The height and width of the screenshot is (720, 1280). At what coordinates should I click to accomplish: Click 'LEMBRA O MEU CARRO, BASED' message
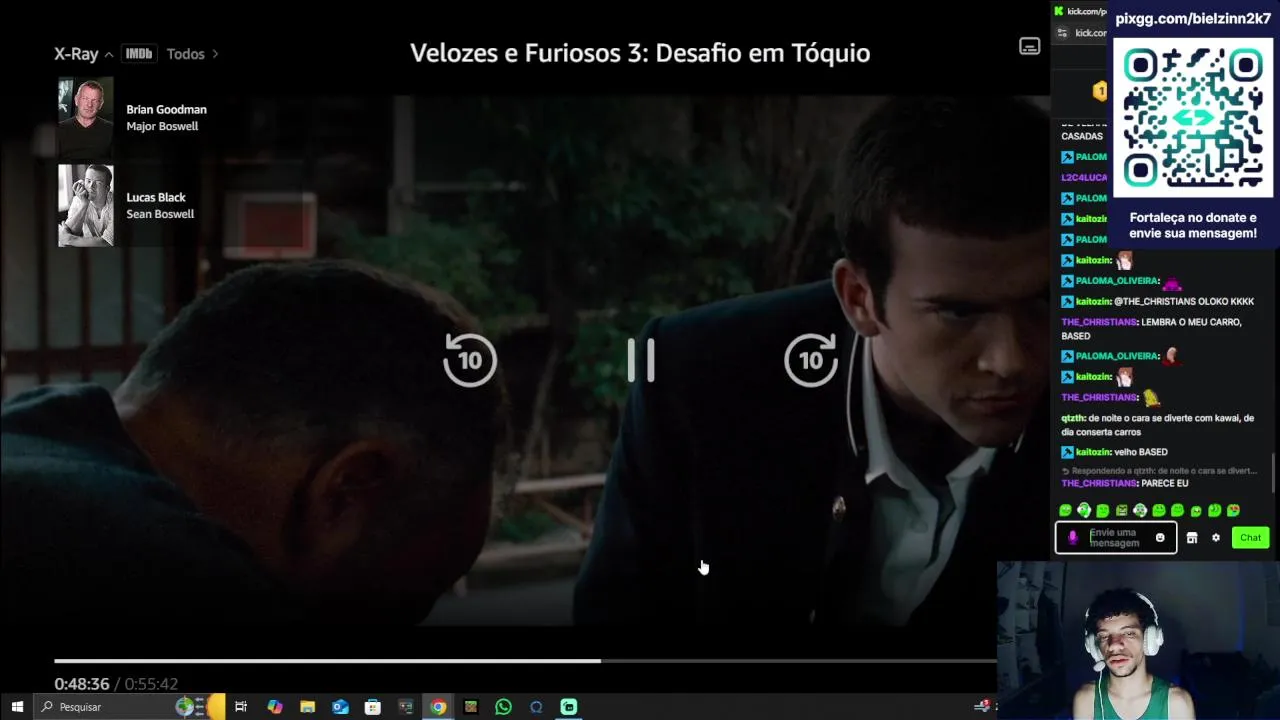tap(1151, 329)
